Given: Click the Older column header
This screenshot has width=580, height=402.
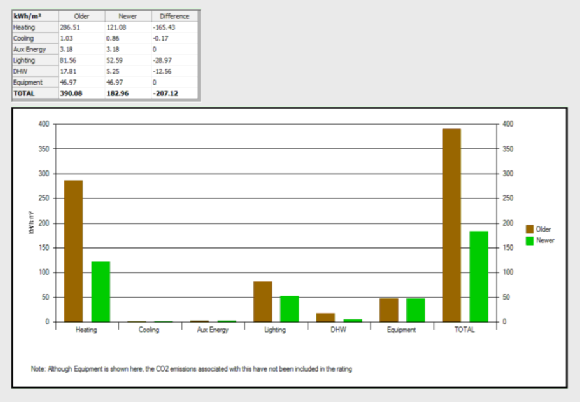Looking at the screenshot, I should (x=81, y=16).
